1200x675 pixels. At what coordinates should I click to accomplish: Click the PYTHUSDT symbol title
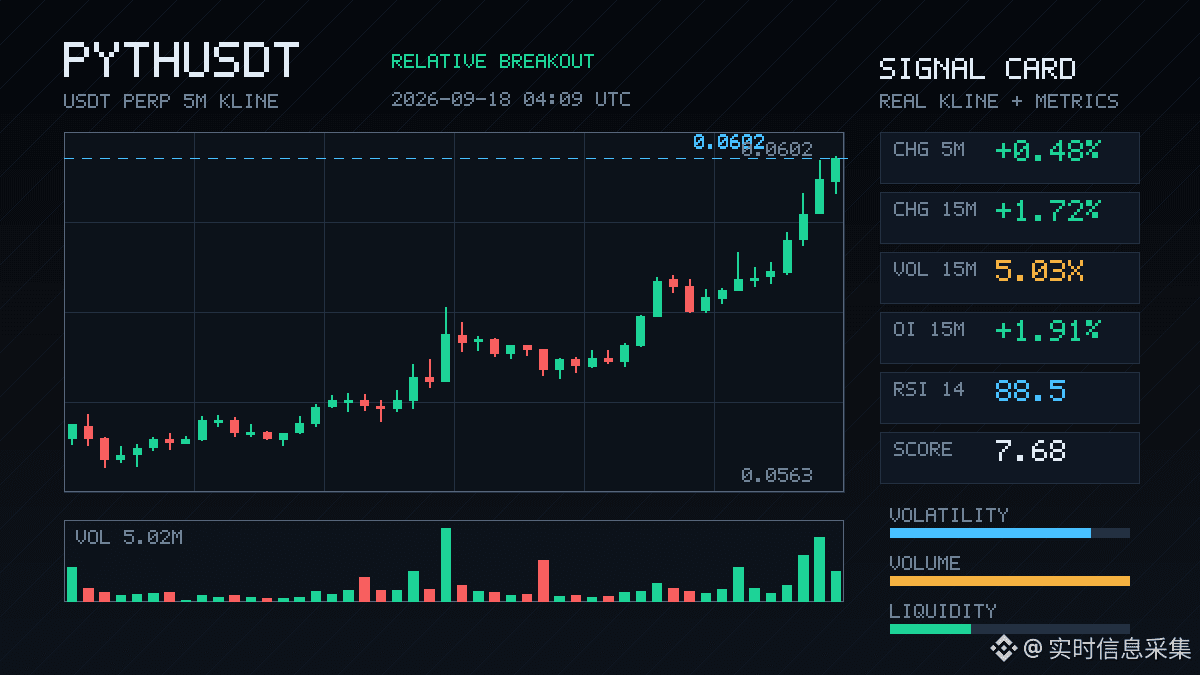(181, 60)
